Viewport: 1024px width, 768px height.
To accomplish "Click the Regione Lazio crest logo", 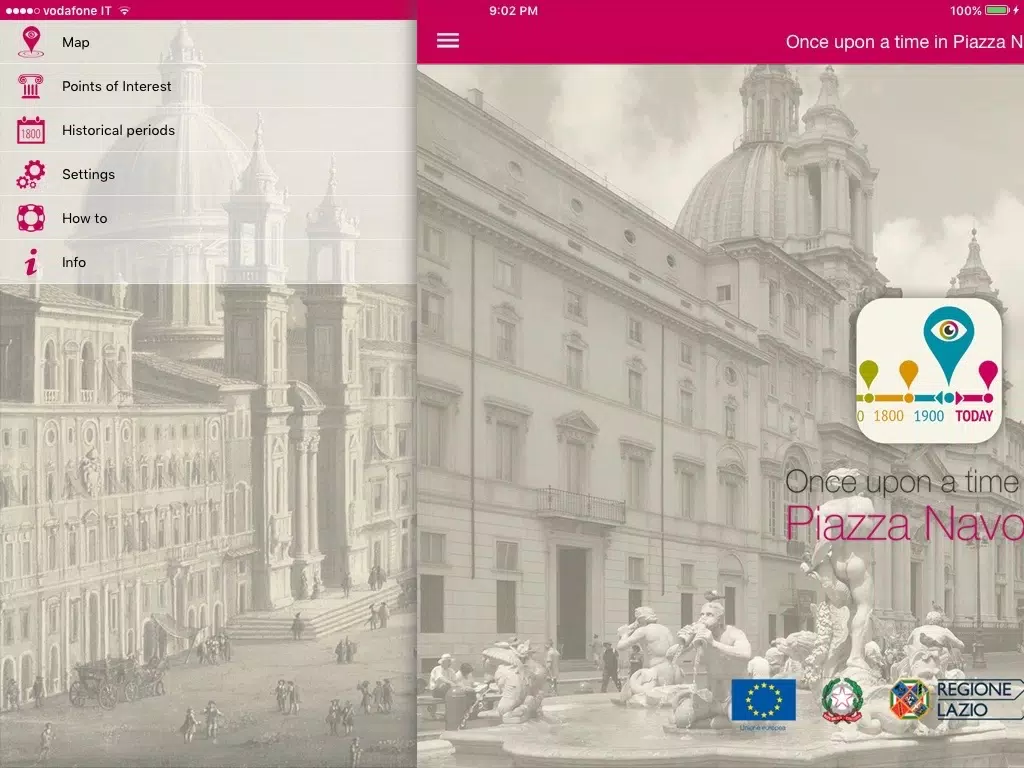I will [910, 699].
